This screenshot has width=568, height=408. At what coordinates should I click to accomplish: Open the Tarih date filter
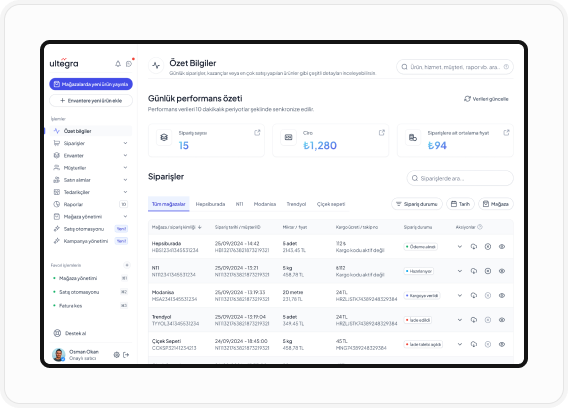coord(460,204)
